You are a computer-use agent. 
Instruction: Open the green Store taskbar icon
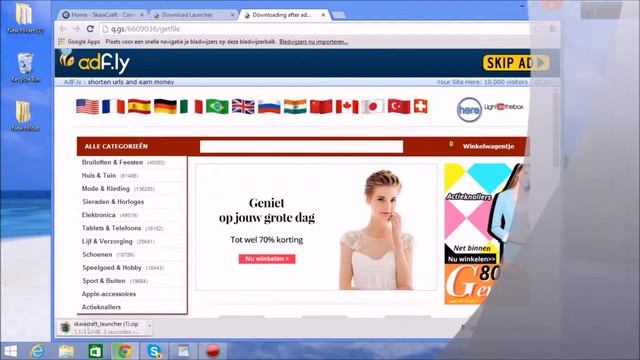tap(95, 351)
